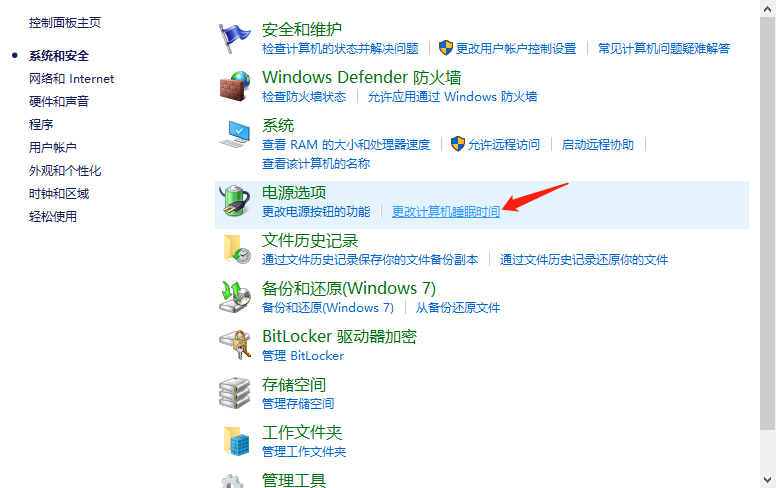Image resolution: width=776 pixels, height=488 pixels.
Task: Select 网络和 Internet in the sidebar
Action: tap(71, 79)
